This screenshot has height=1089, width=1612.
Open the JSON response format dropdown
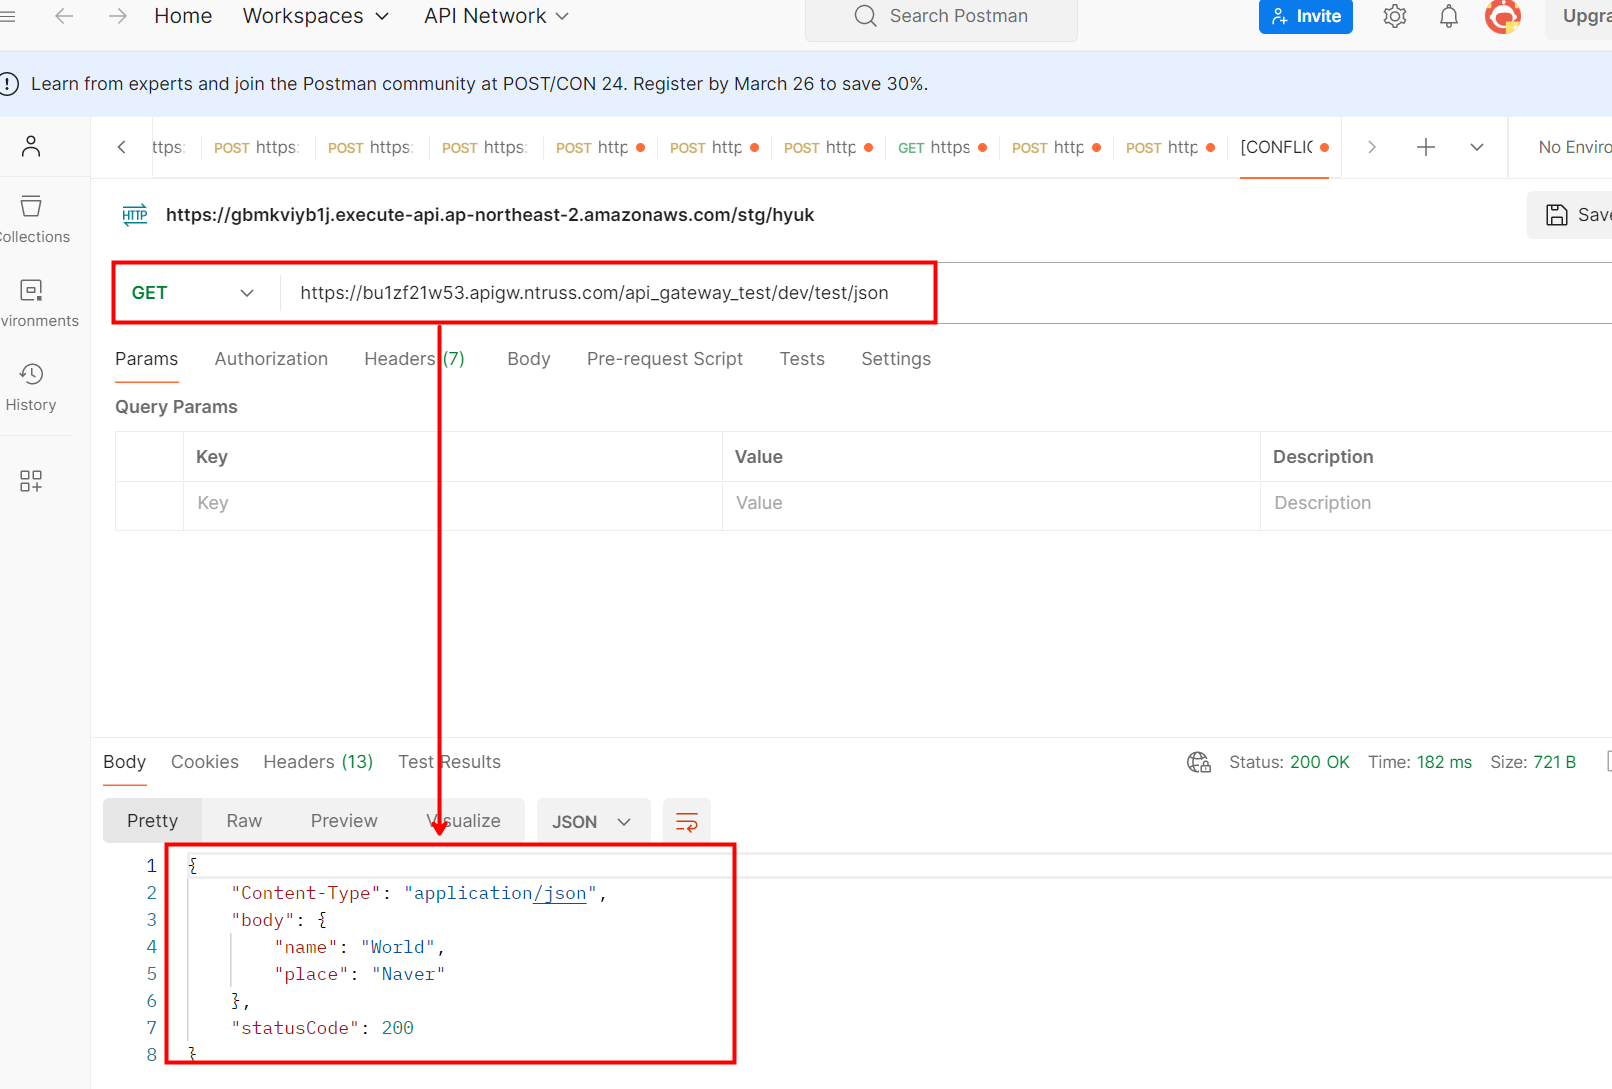(593, 822)
